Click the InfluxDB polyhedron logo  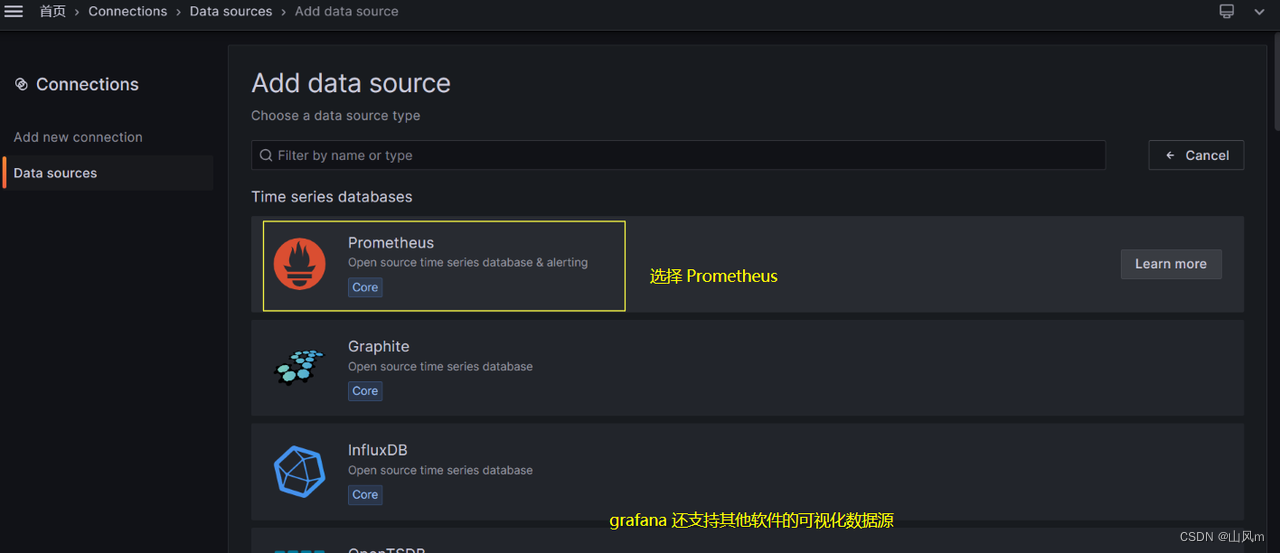pos(299,471)
